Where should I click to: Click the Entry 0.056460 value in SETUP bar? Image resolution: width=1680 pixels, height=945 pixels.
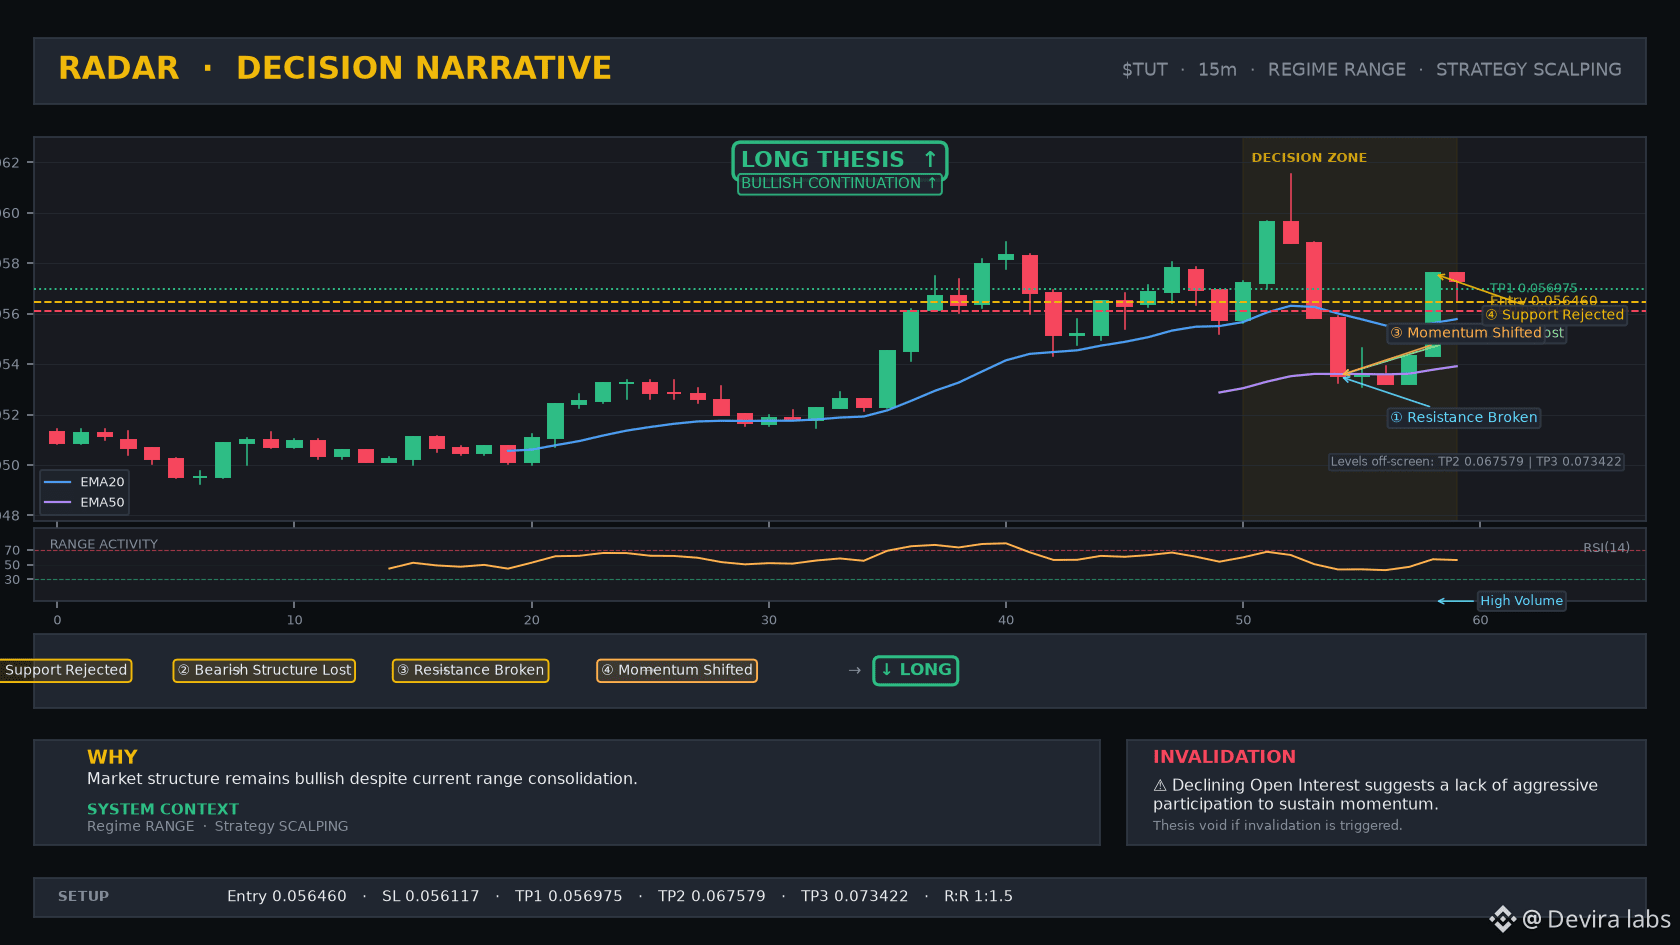coord(287,896)
